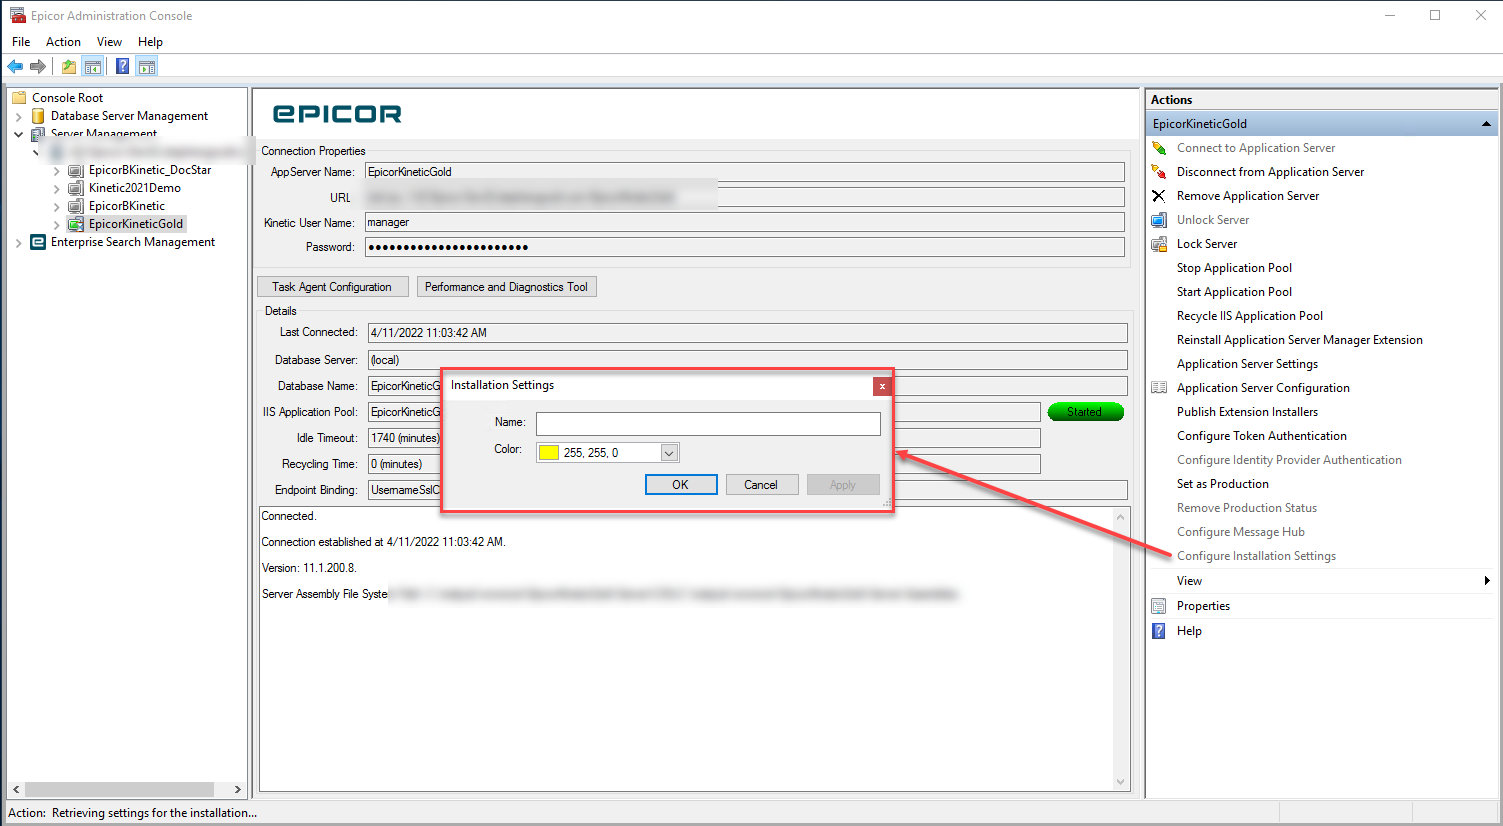
Task: Click Application Server Settings action
Action: point(1247,364)
